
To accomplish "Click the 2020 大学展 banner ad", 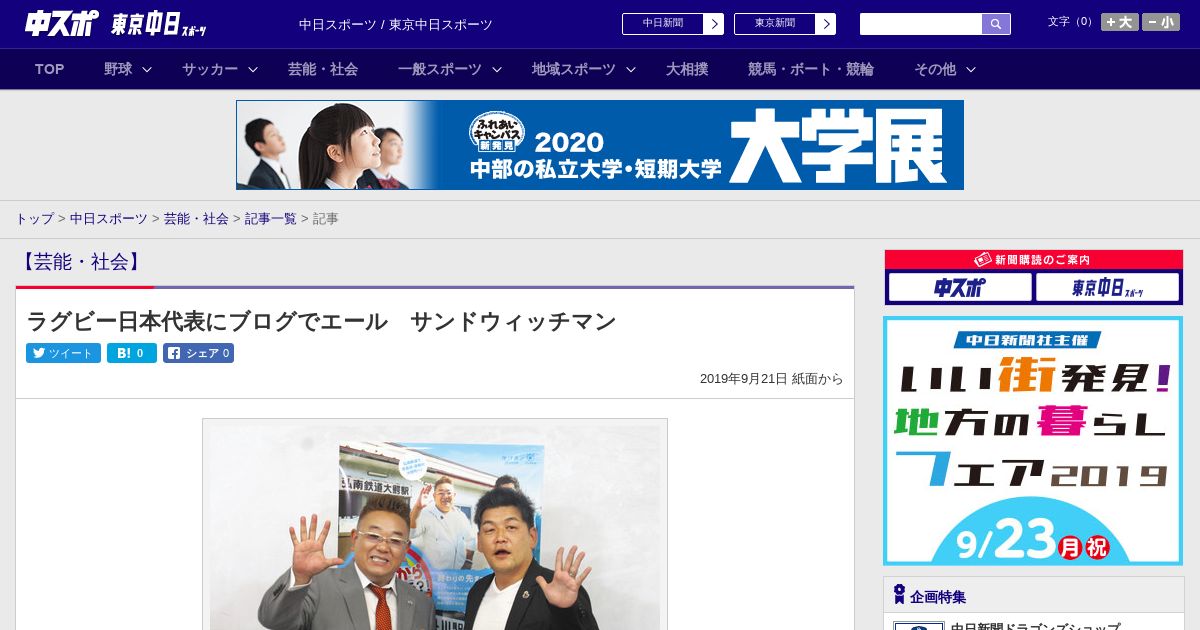I will coord(600,145).
